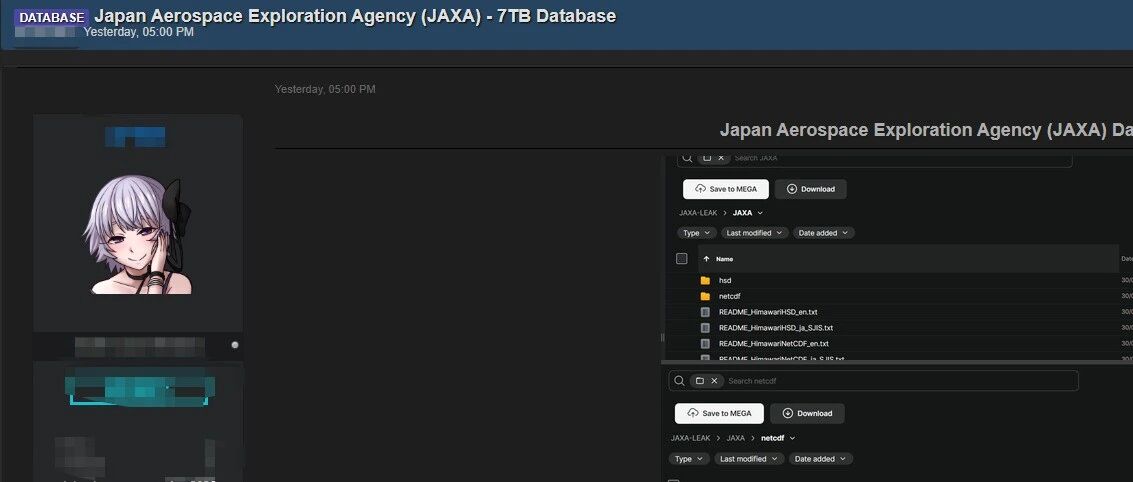Screen dimensions: 1133x482
Task: Click the folder chip icon in the netcdf search bar
Action: [x=699, y=381]
